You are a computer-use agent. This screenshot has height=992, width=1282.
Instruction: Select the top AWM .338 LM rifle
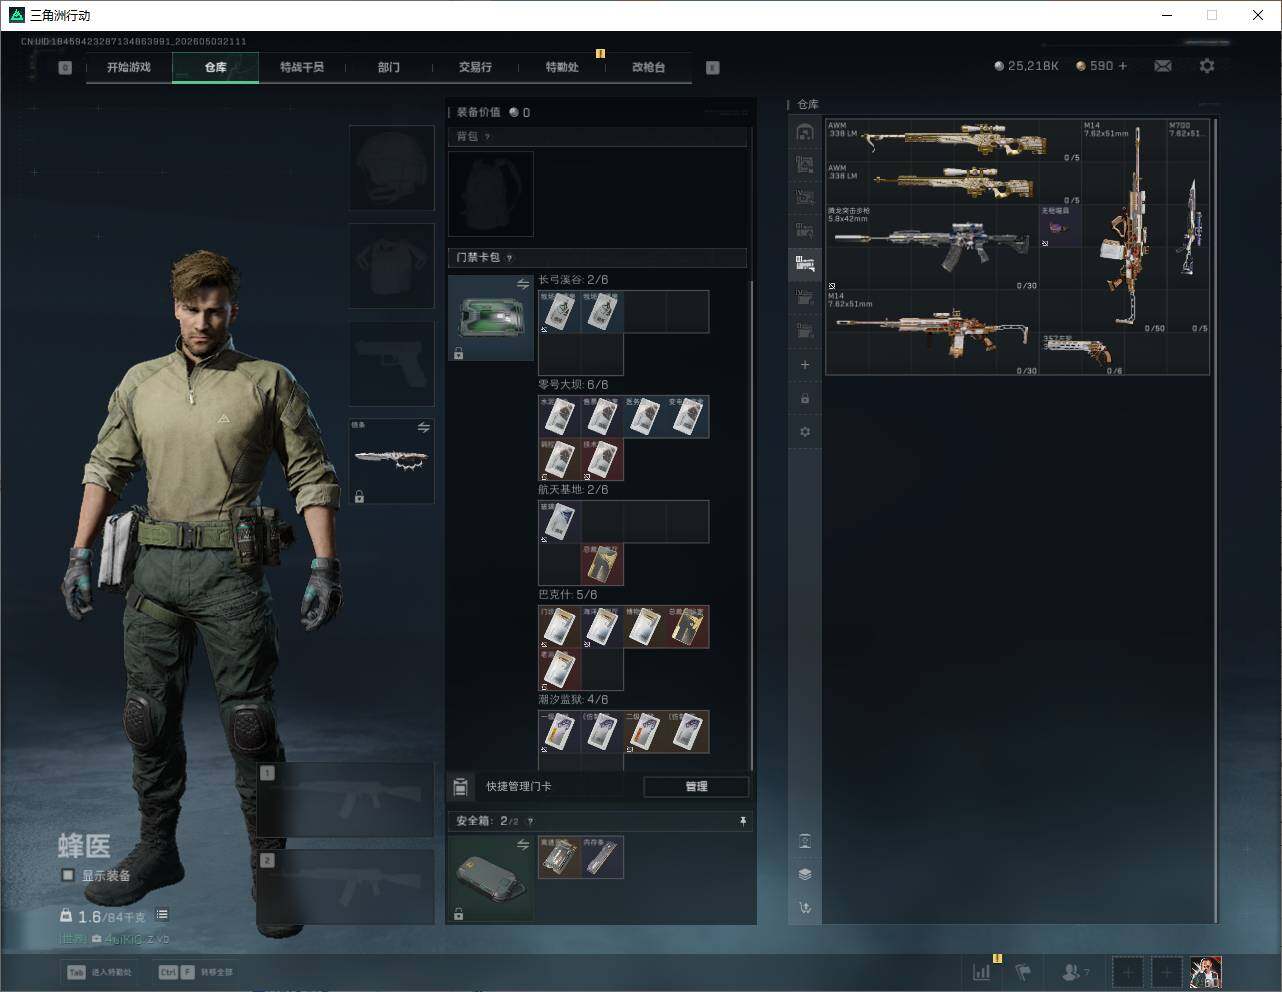tap(953, 141)
